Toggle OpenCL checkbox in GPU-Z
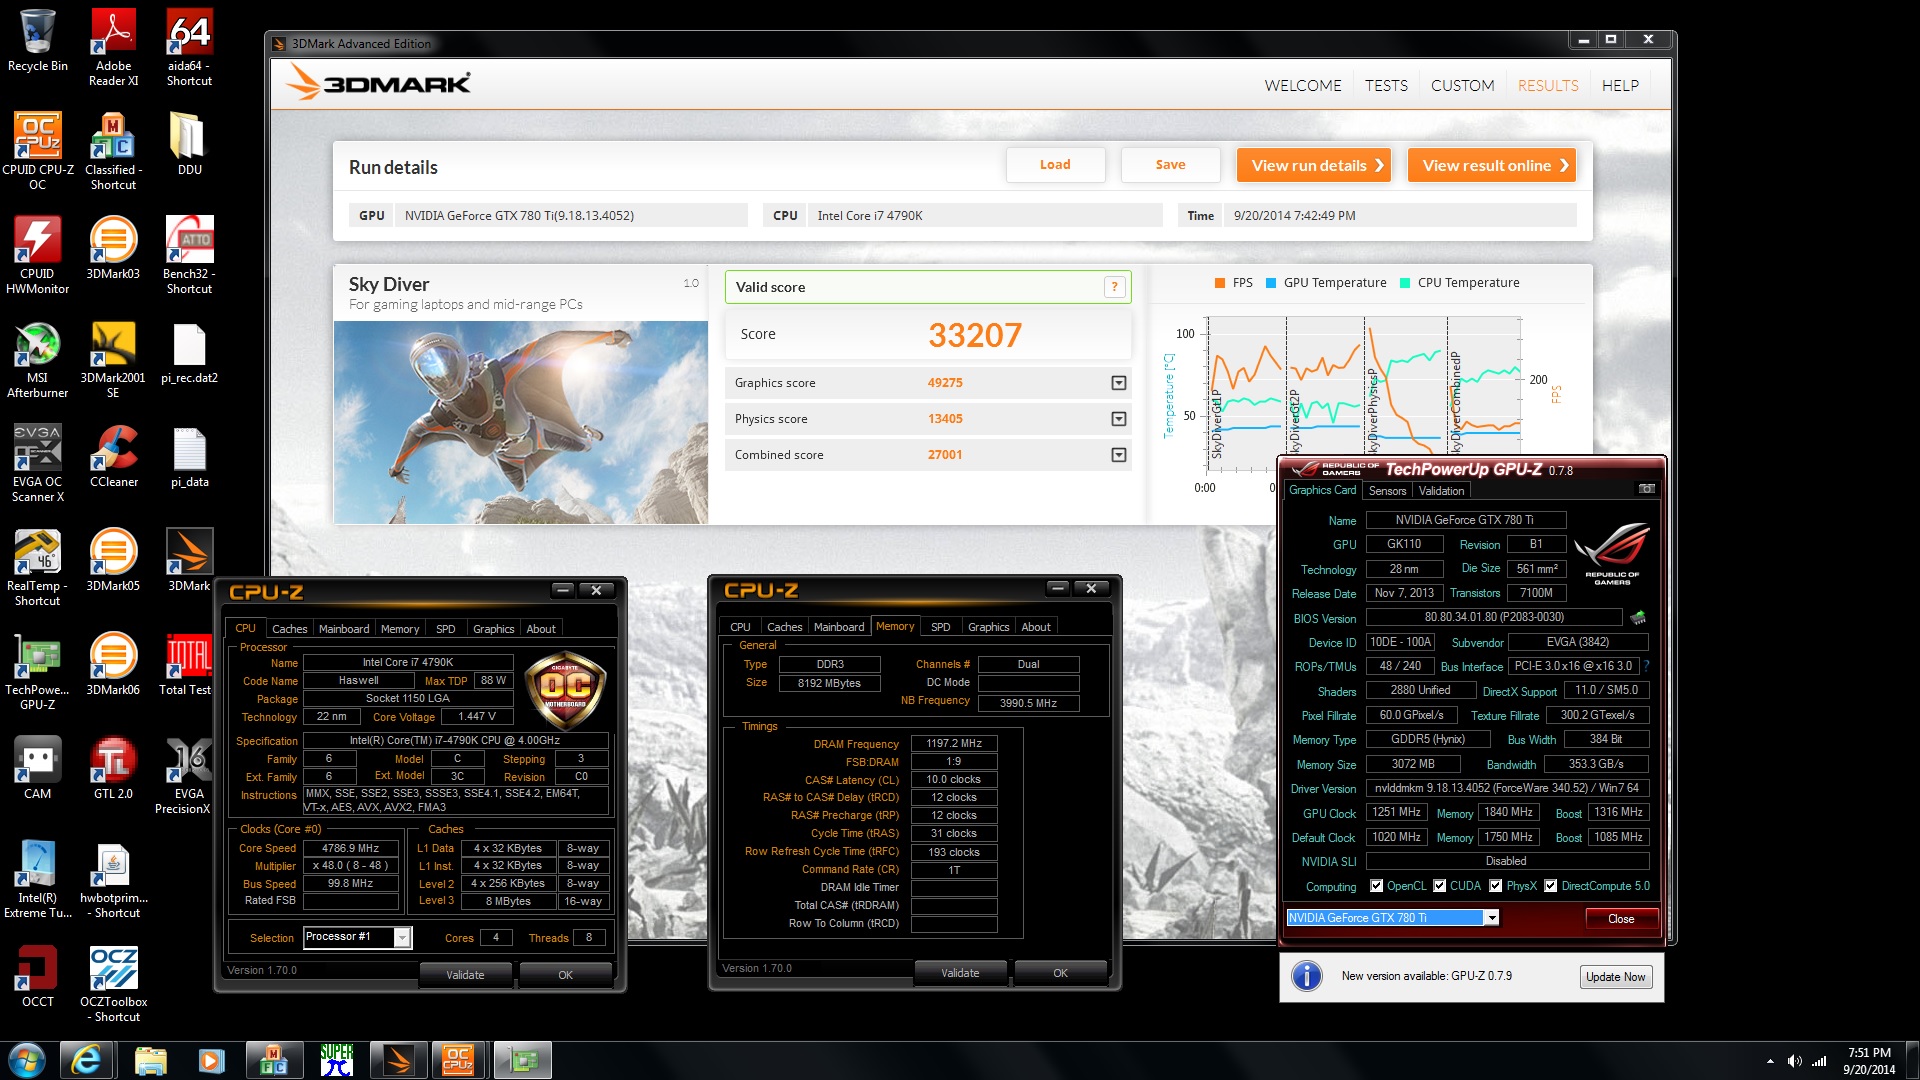The height and width of the screenshot is (1080, 1920). (x=1377, y=886)
